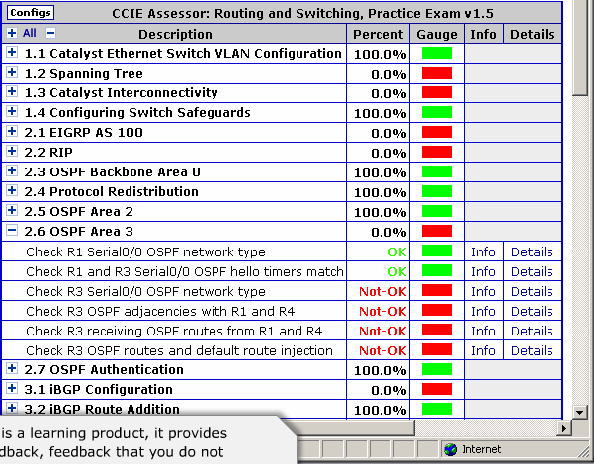
Task: Open Info for R1 Serial0/0 OSPF network type
Action: point(483,252)
